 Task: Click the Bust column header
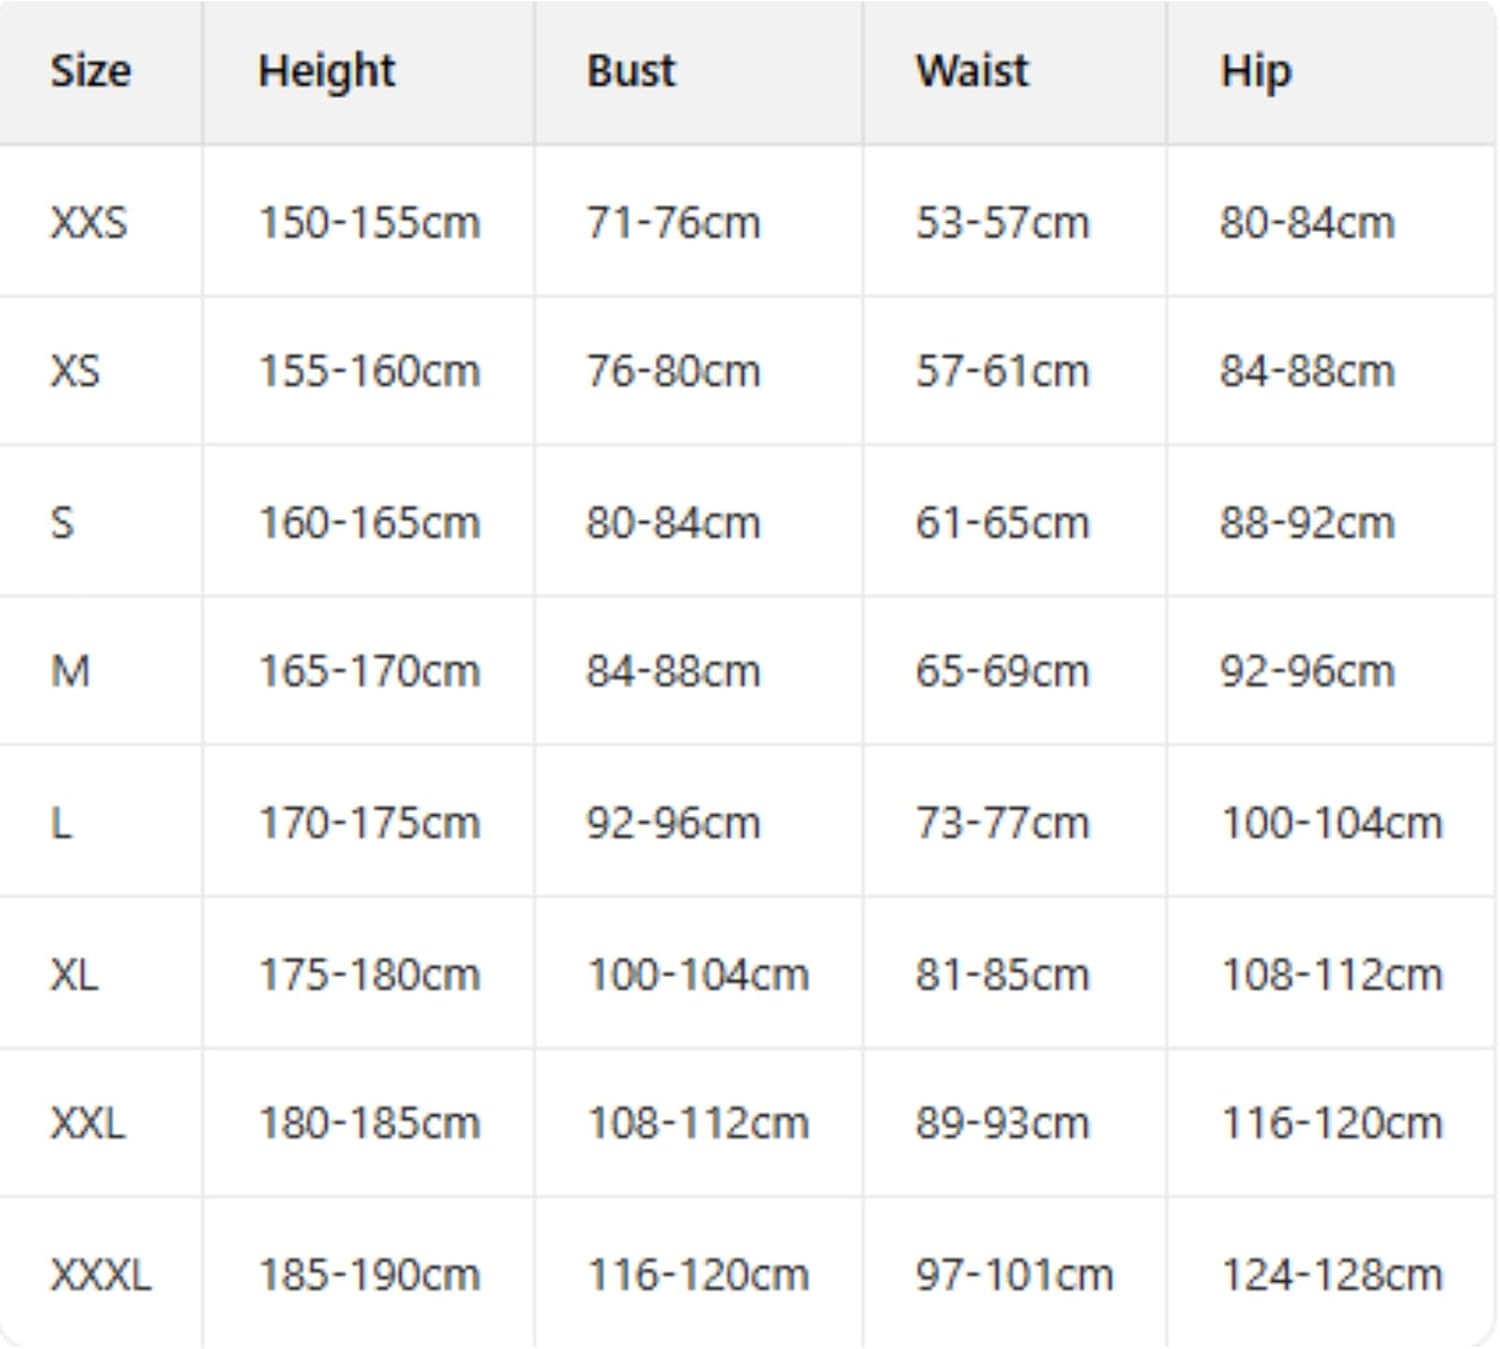point(631,71)
